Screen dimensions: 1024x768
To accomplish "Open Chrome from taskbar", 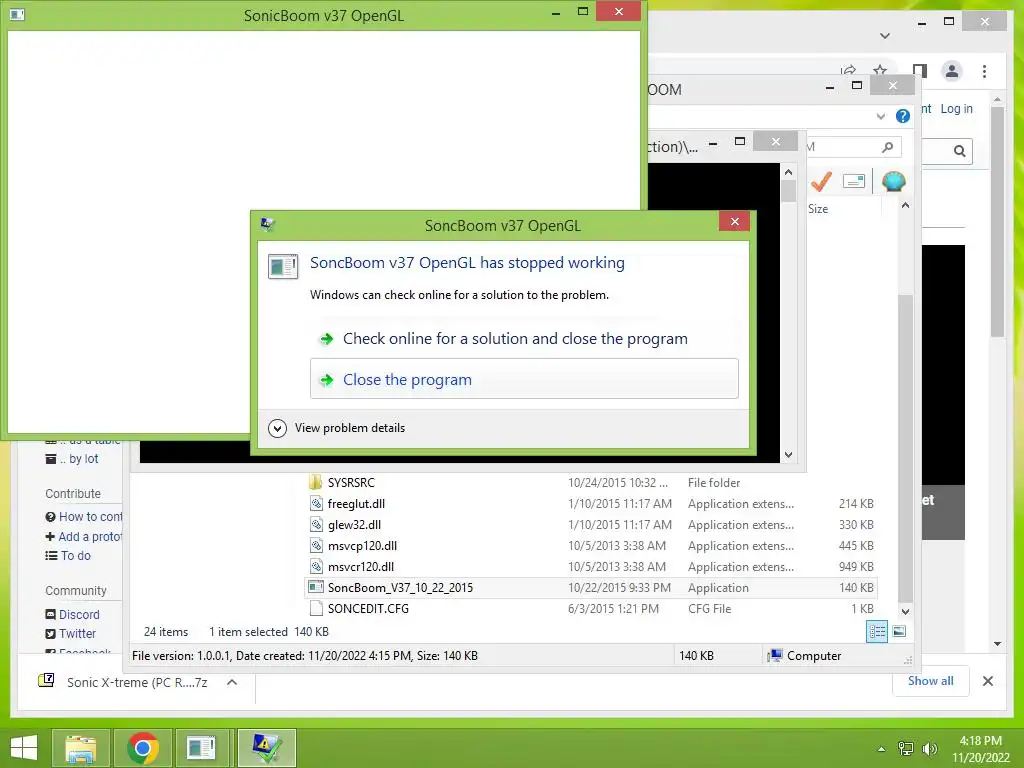I will pyautogui.click(x=143, y=748).
